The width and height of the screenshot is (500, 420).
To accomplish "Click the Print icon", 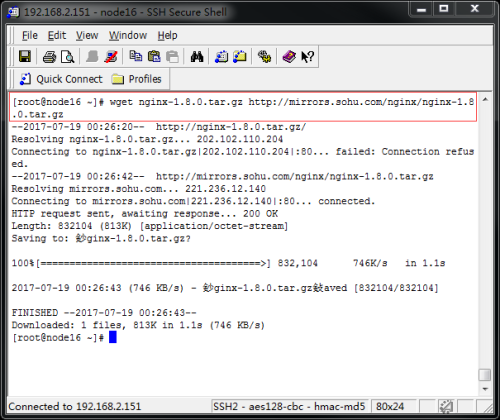I will pos(49,57).
